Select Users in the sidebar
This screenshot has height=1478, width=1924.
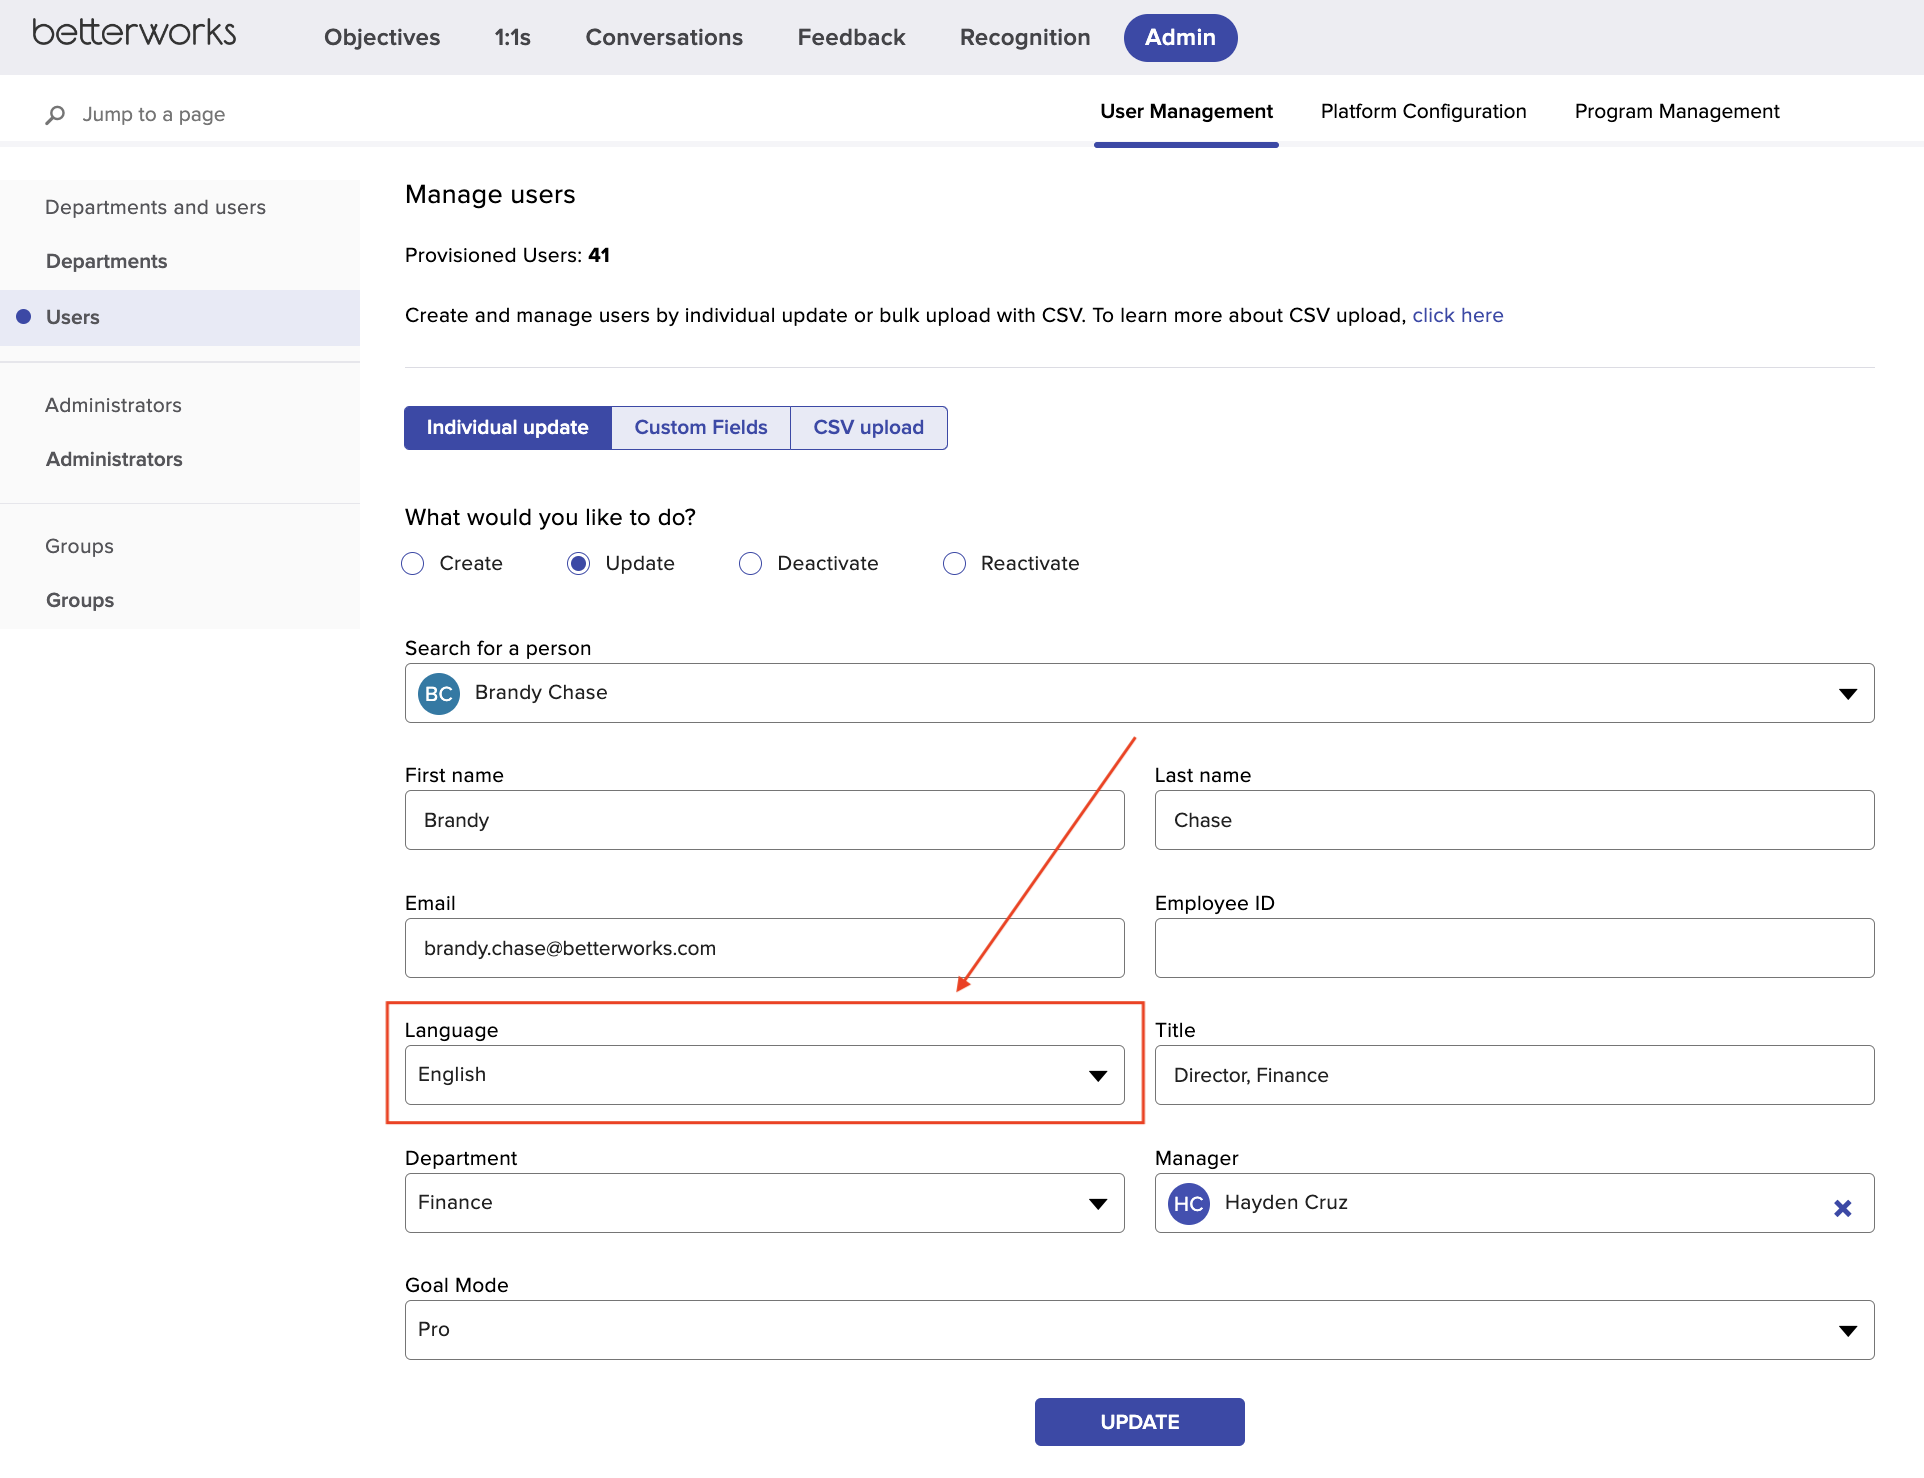pos(72,317)
